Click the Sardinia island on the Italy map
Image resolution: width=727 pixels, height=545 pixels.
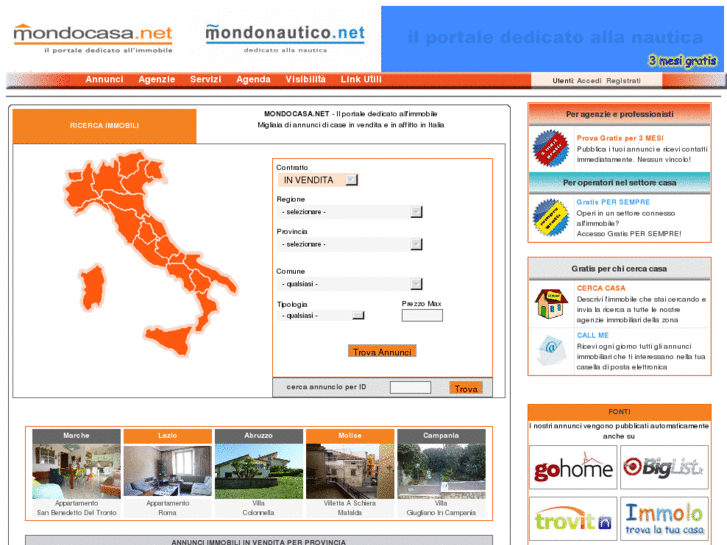(x=92, y=287)
